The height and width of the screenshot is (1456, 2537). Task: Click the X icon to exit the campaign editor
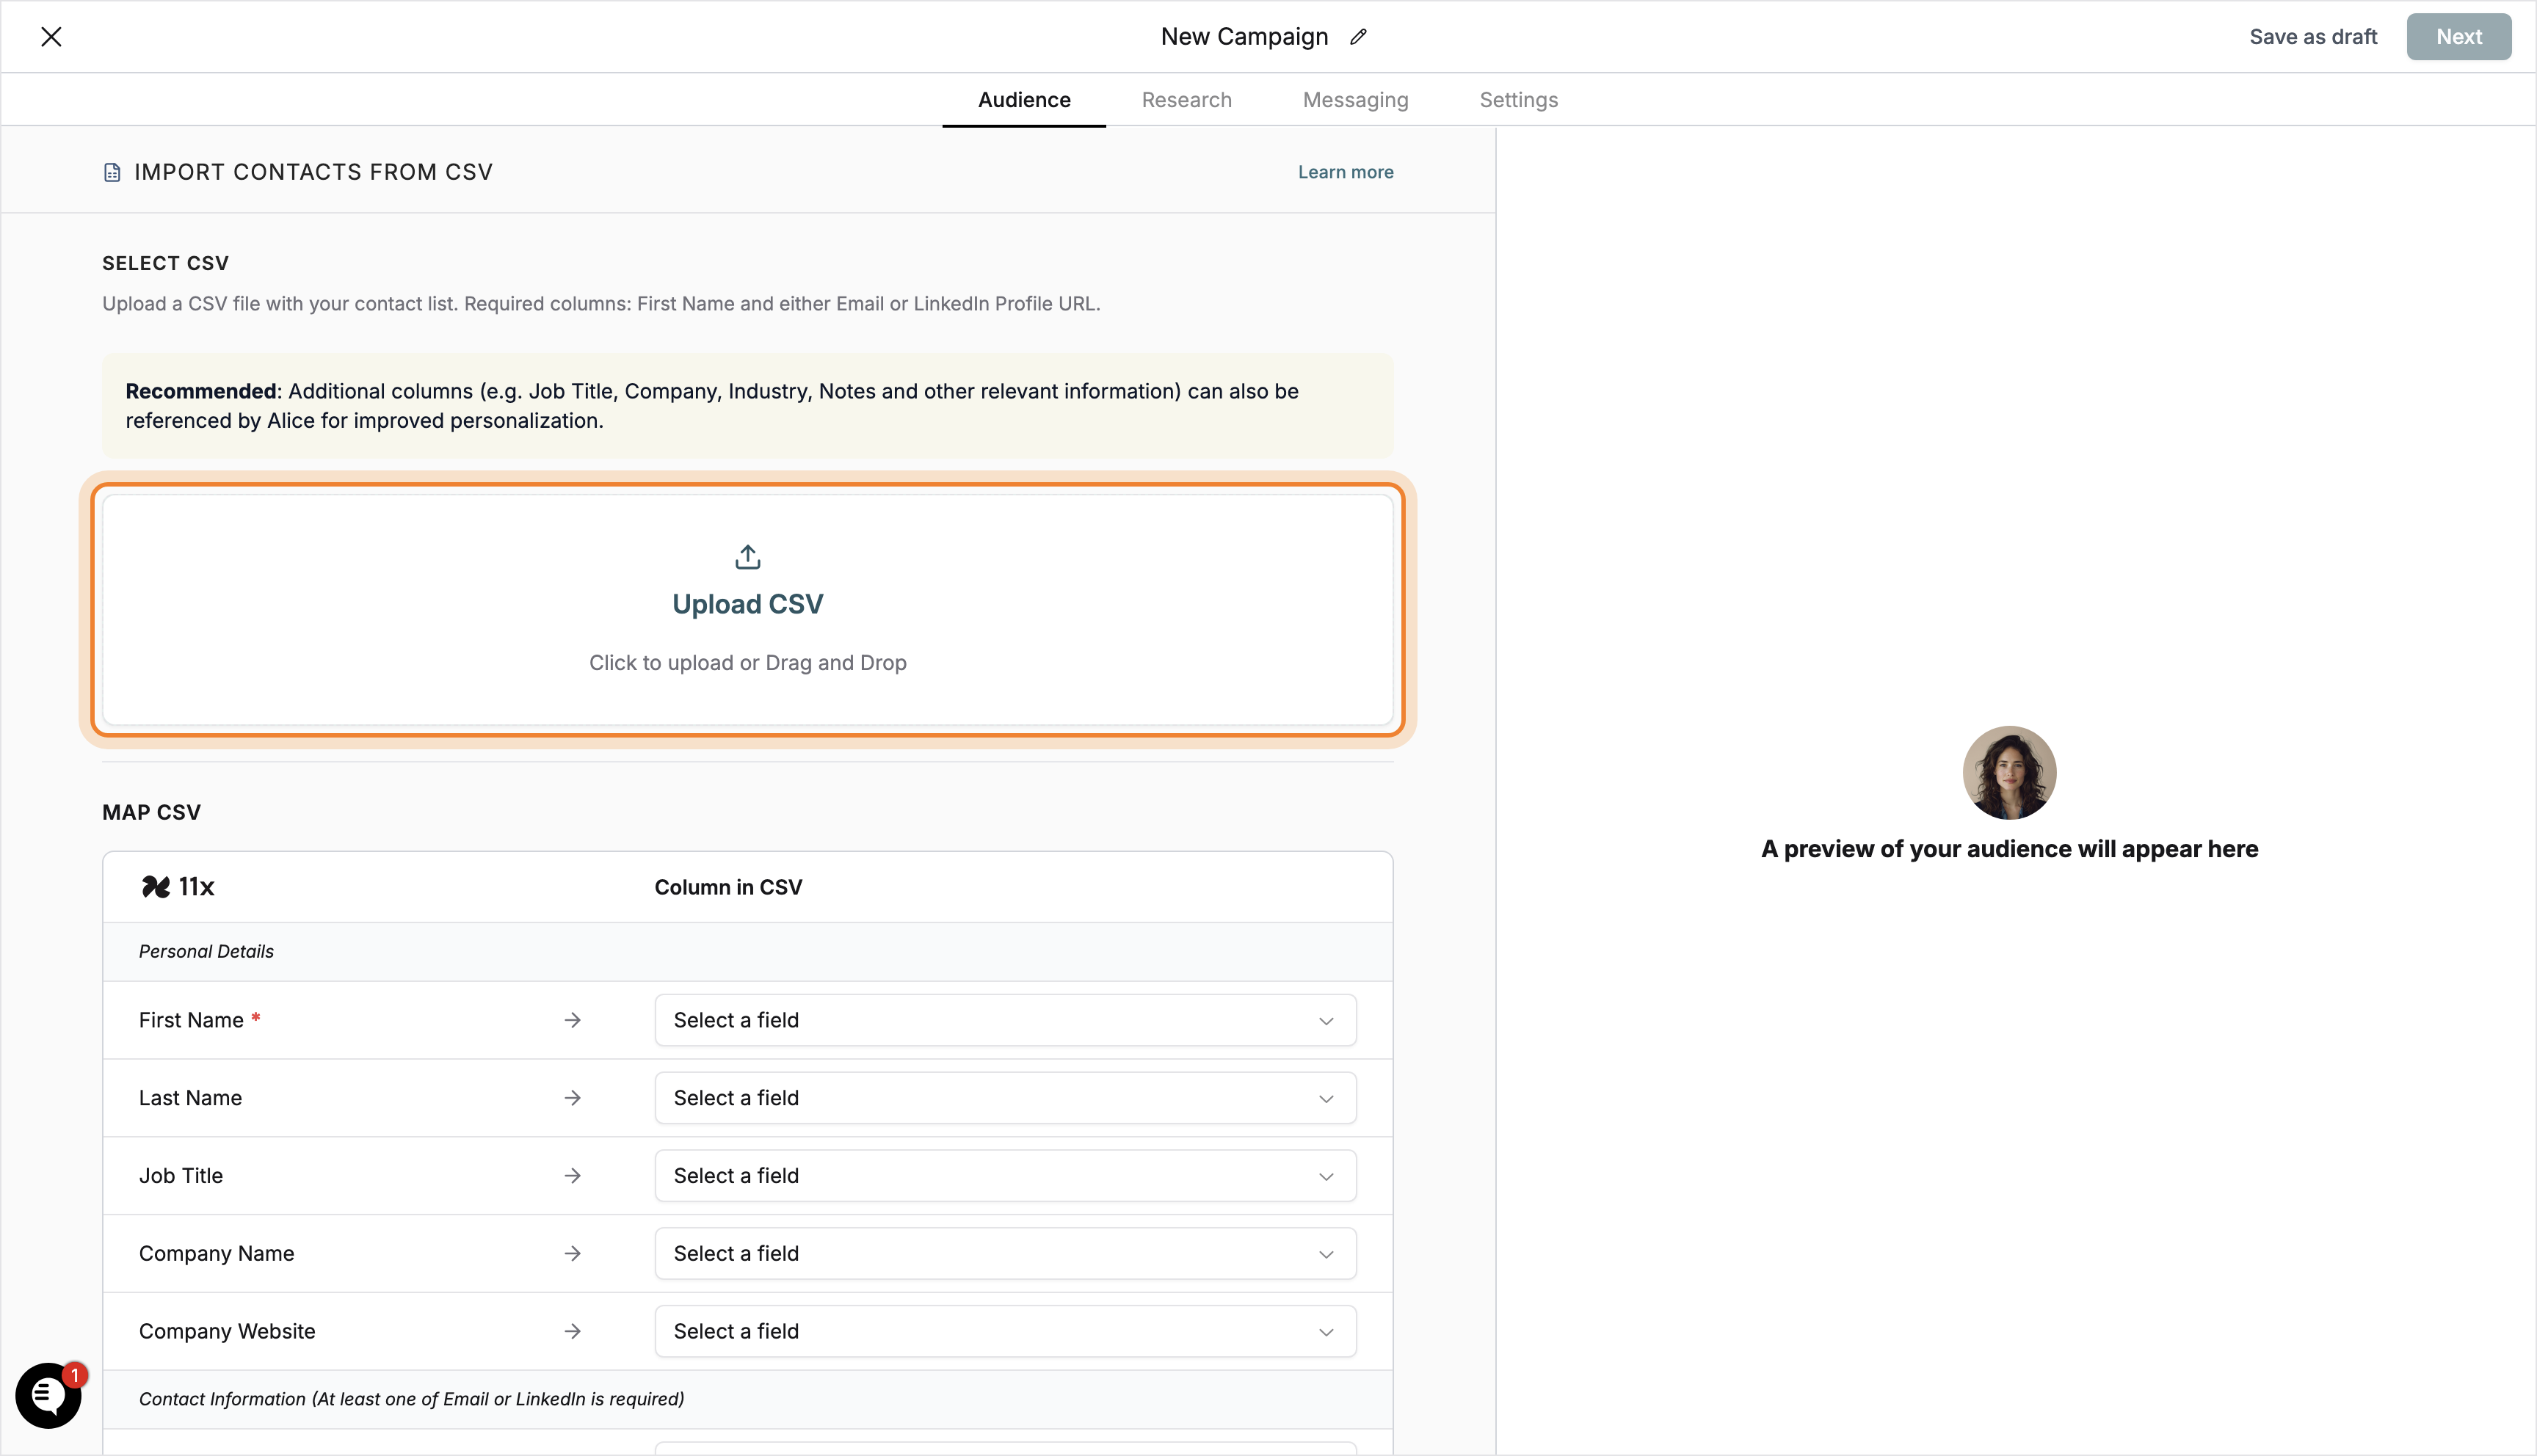coord(51,36)
